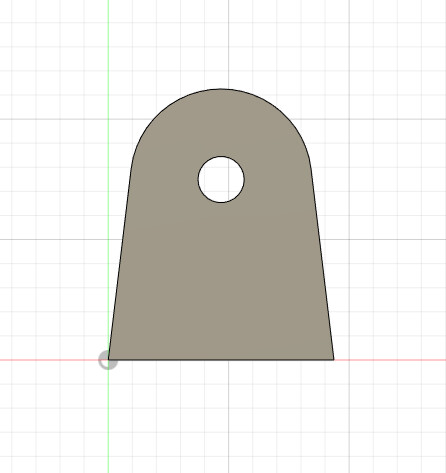The height and width of the screenshot is (473, 446).
Task: Click empty grid space above the arc
Action: click(x=221, y=43)
